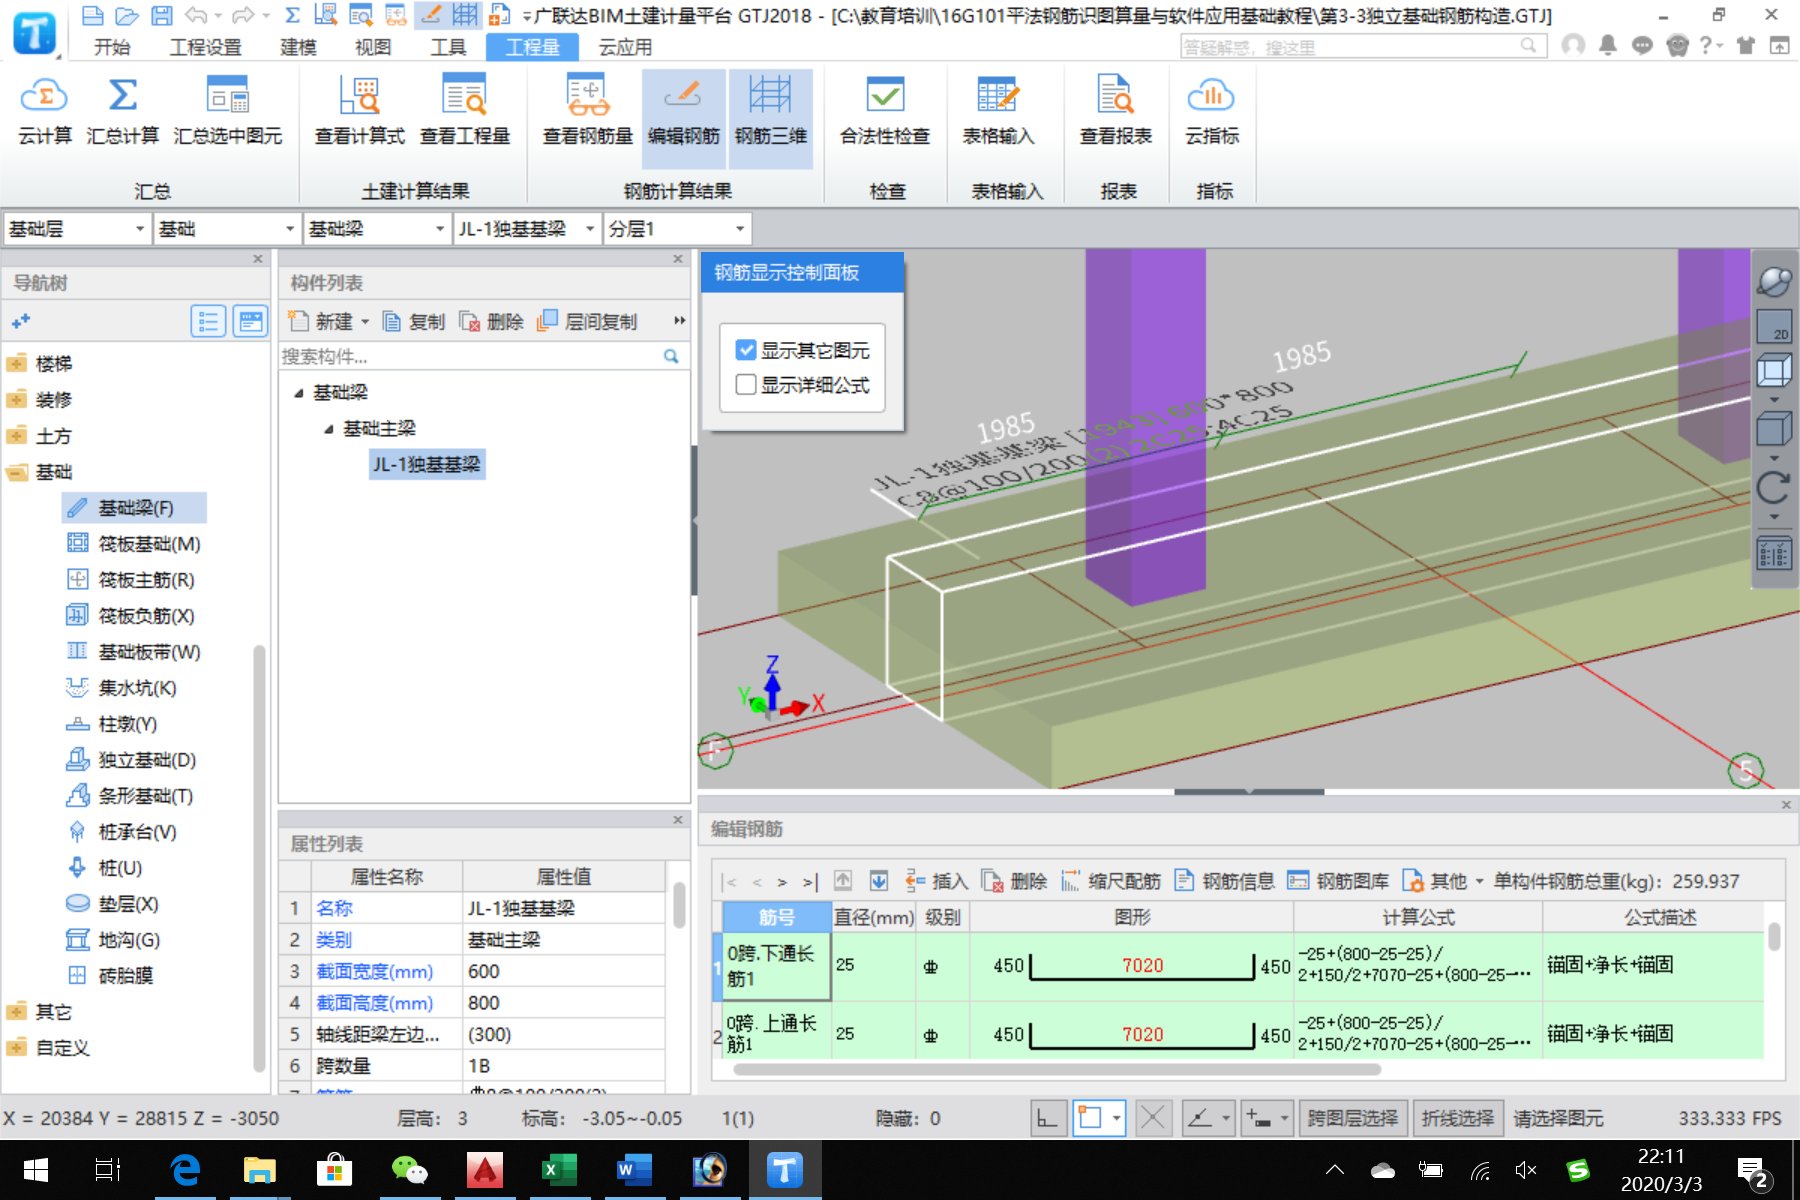Screen dimensions: 1800x1200
Task: Open 表格输入 table input icon
Action: (x=998, y=110)
